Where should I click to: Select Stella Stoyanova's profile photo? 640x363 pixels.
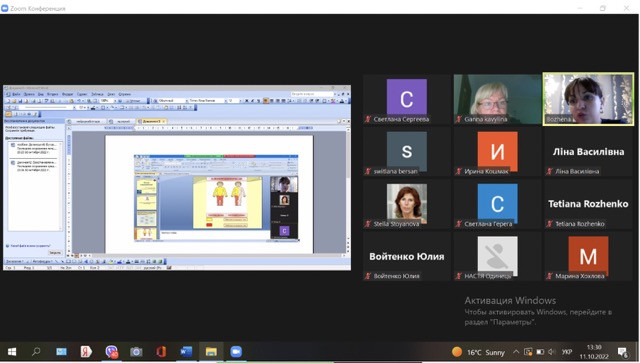point(407,203)
